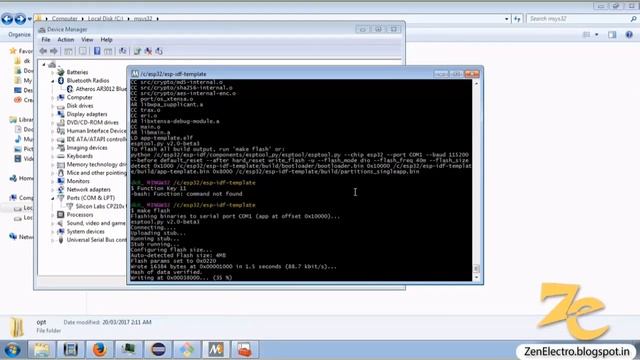Screen dimensions: 640x360
Task: Click the terminal scrollbar up arrow
Action: [x=476, y=83]
